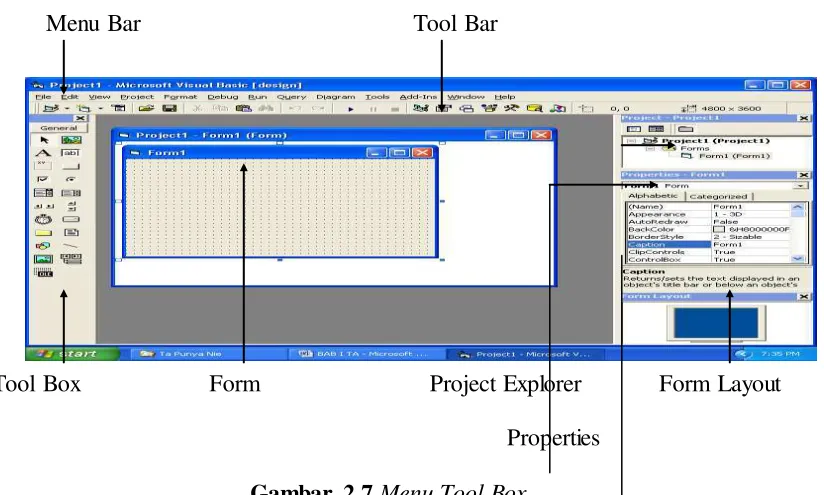The image size is (824, 495).
Task: Click the Form Layout Window toolbar icon
Action: point(467,108)
